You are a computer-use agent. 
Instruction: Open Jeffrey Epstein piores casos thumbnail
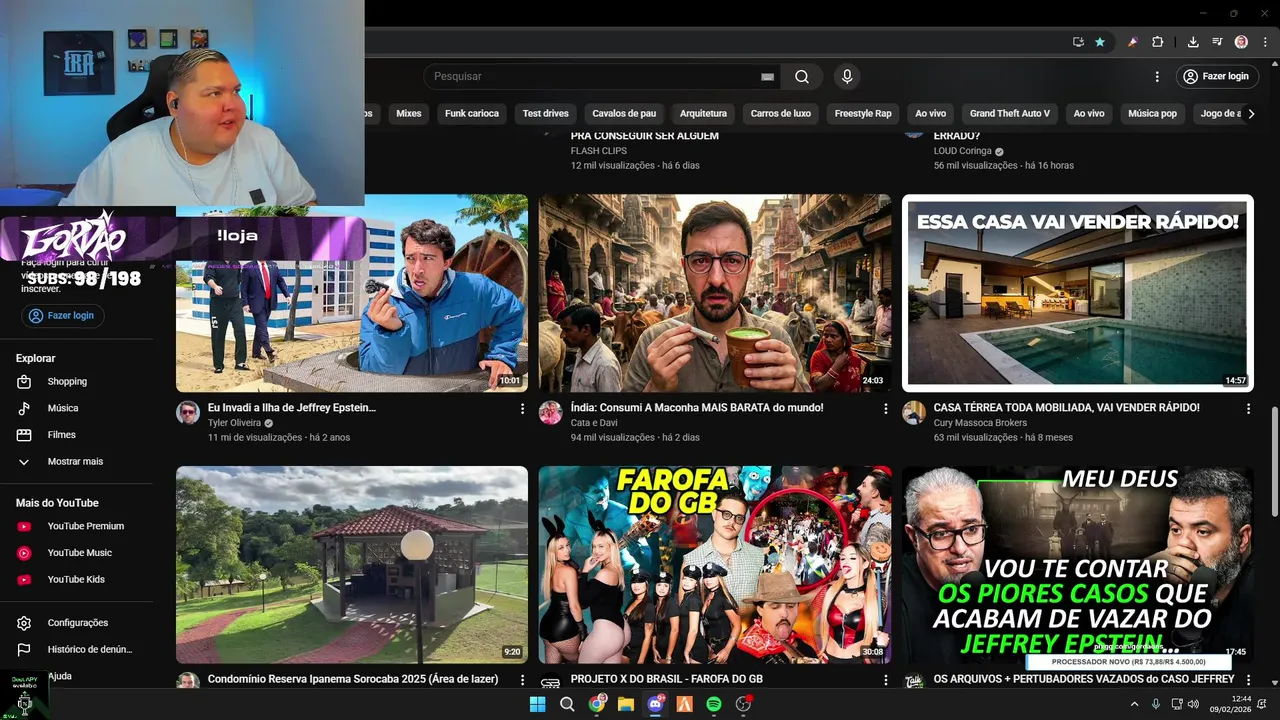pyautogui.click(x=1078, y=565)
